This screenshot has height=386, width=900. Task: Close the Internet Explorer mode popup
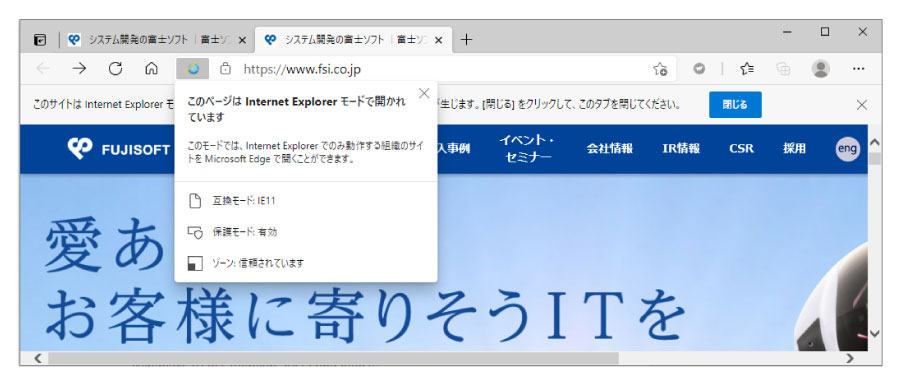pyautogui.click(x=424, y=94)
